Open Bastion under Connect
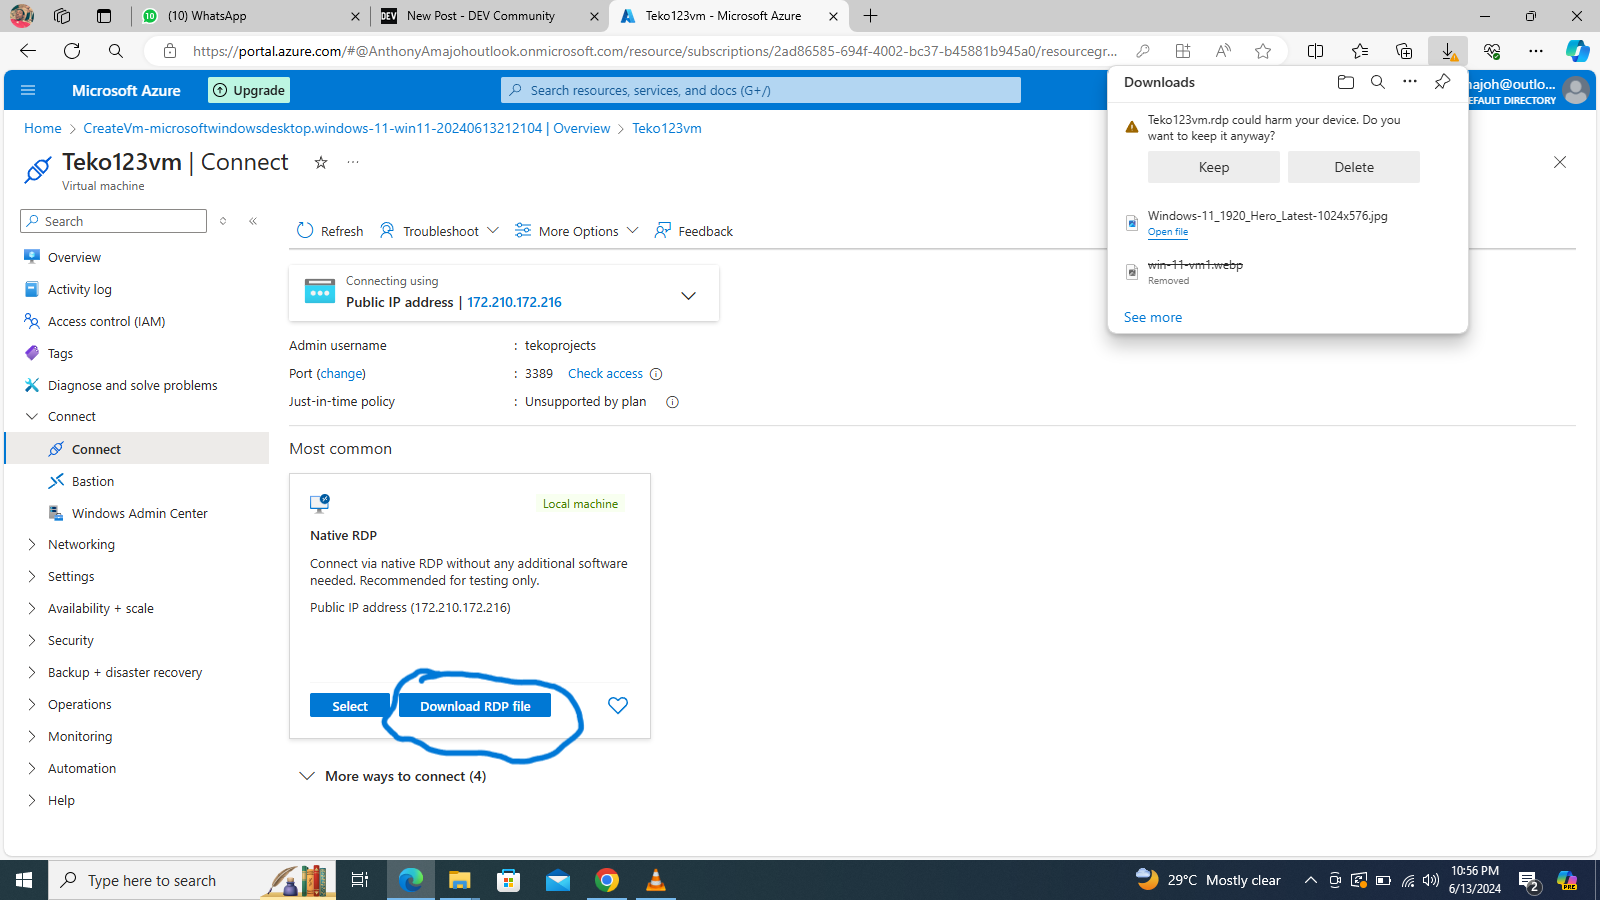 pos(93,481)
